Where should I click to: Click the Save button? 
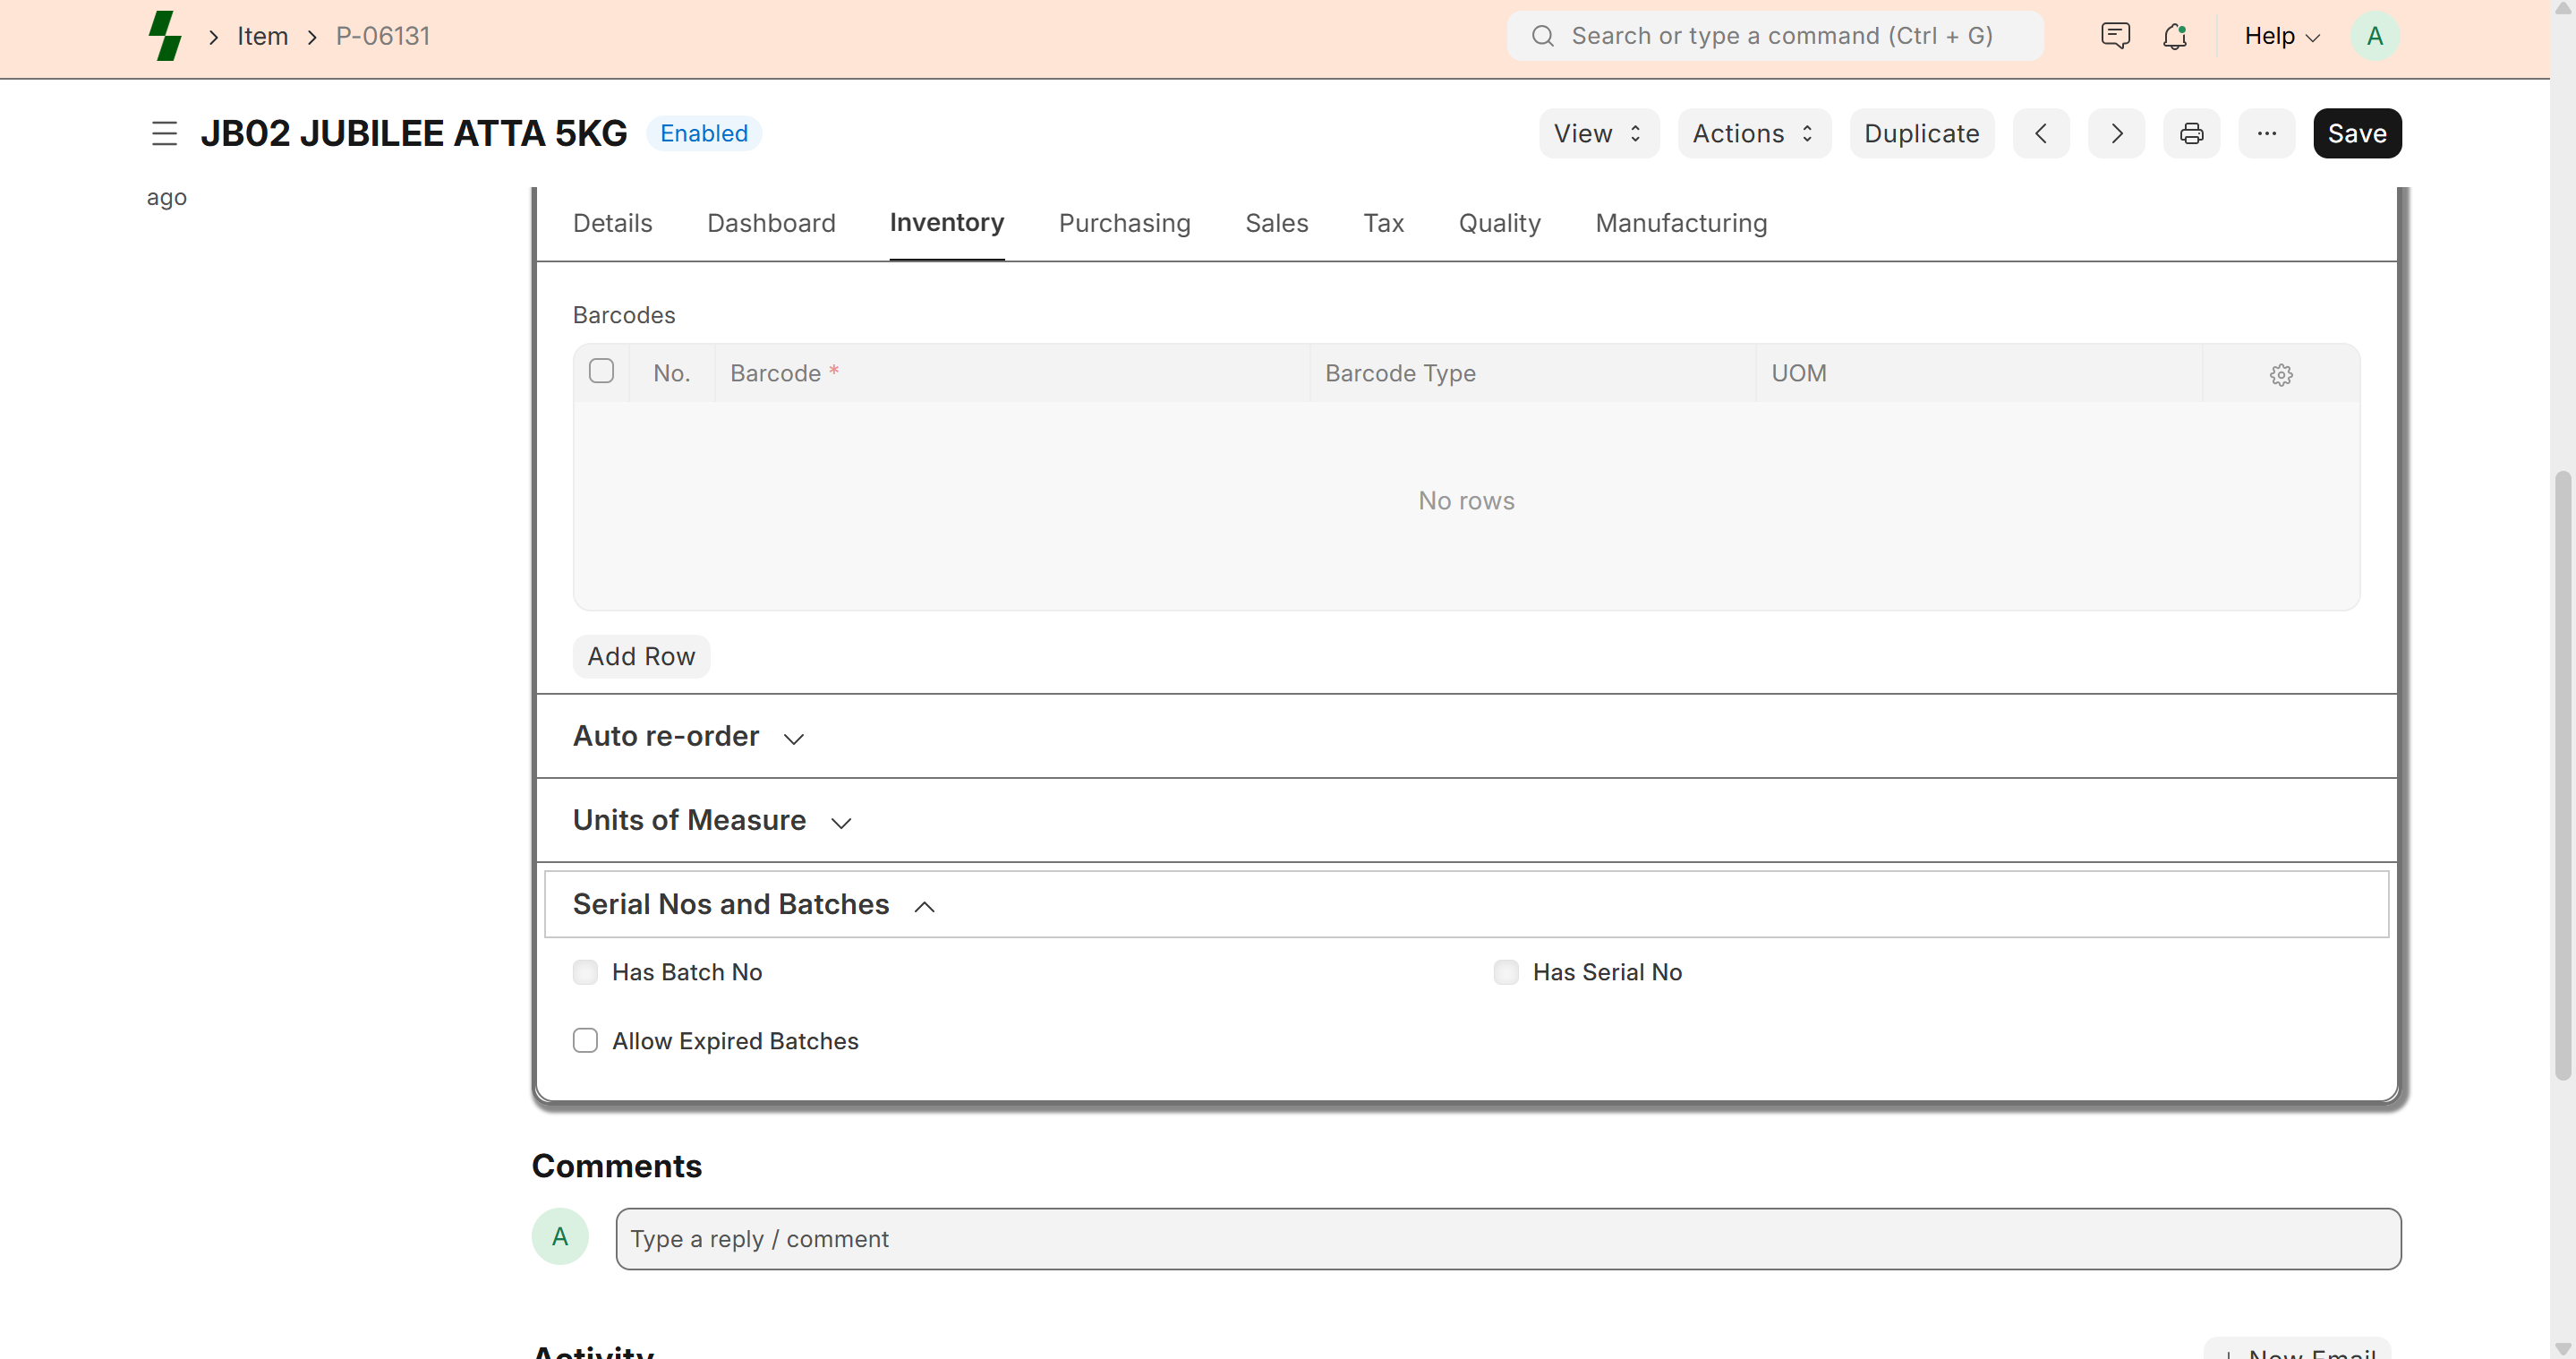[x=2356, y=133]
